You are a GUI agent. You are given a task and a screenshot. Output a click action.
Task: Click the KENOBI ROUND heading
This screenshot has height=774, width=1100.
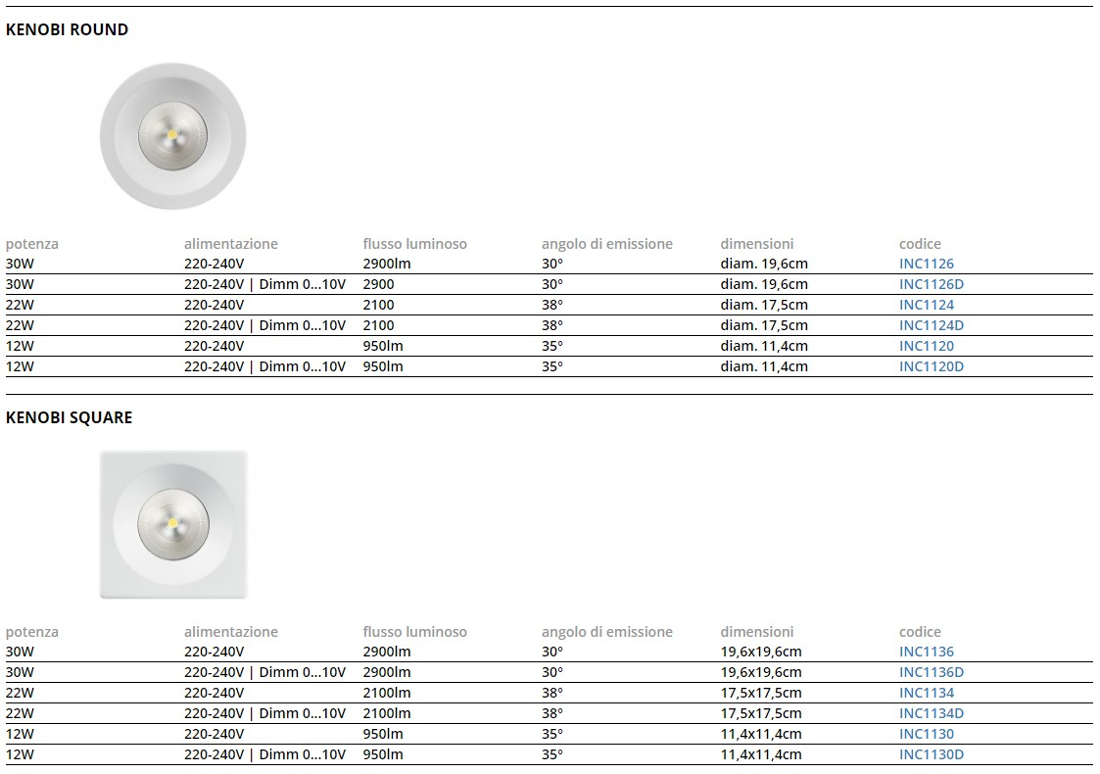tap(67, 30)
